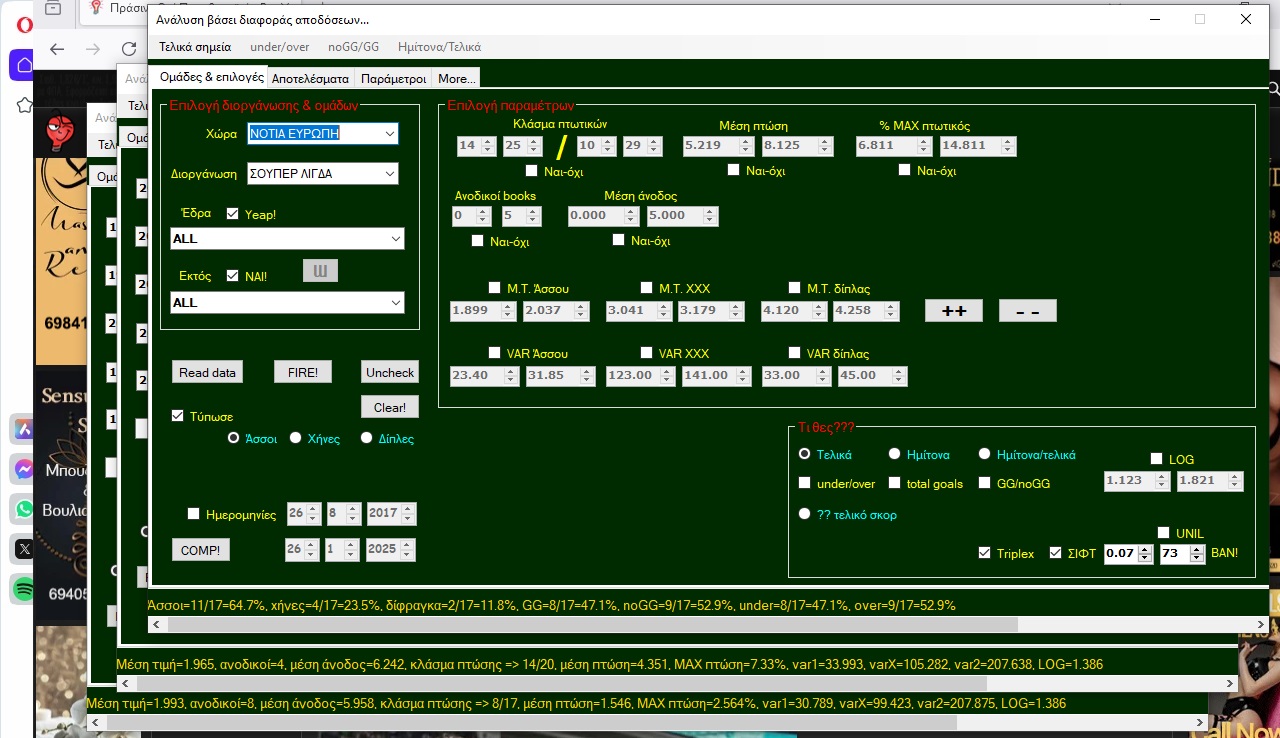Uncheck the Triplex checkbox
Image resolution: width=1280 pixels, height=738 pixels.
click(x=985, y=553)
